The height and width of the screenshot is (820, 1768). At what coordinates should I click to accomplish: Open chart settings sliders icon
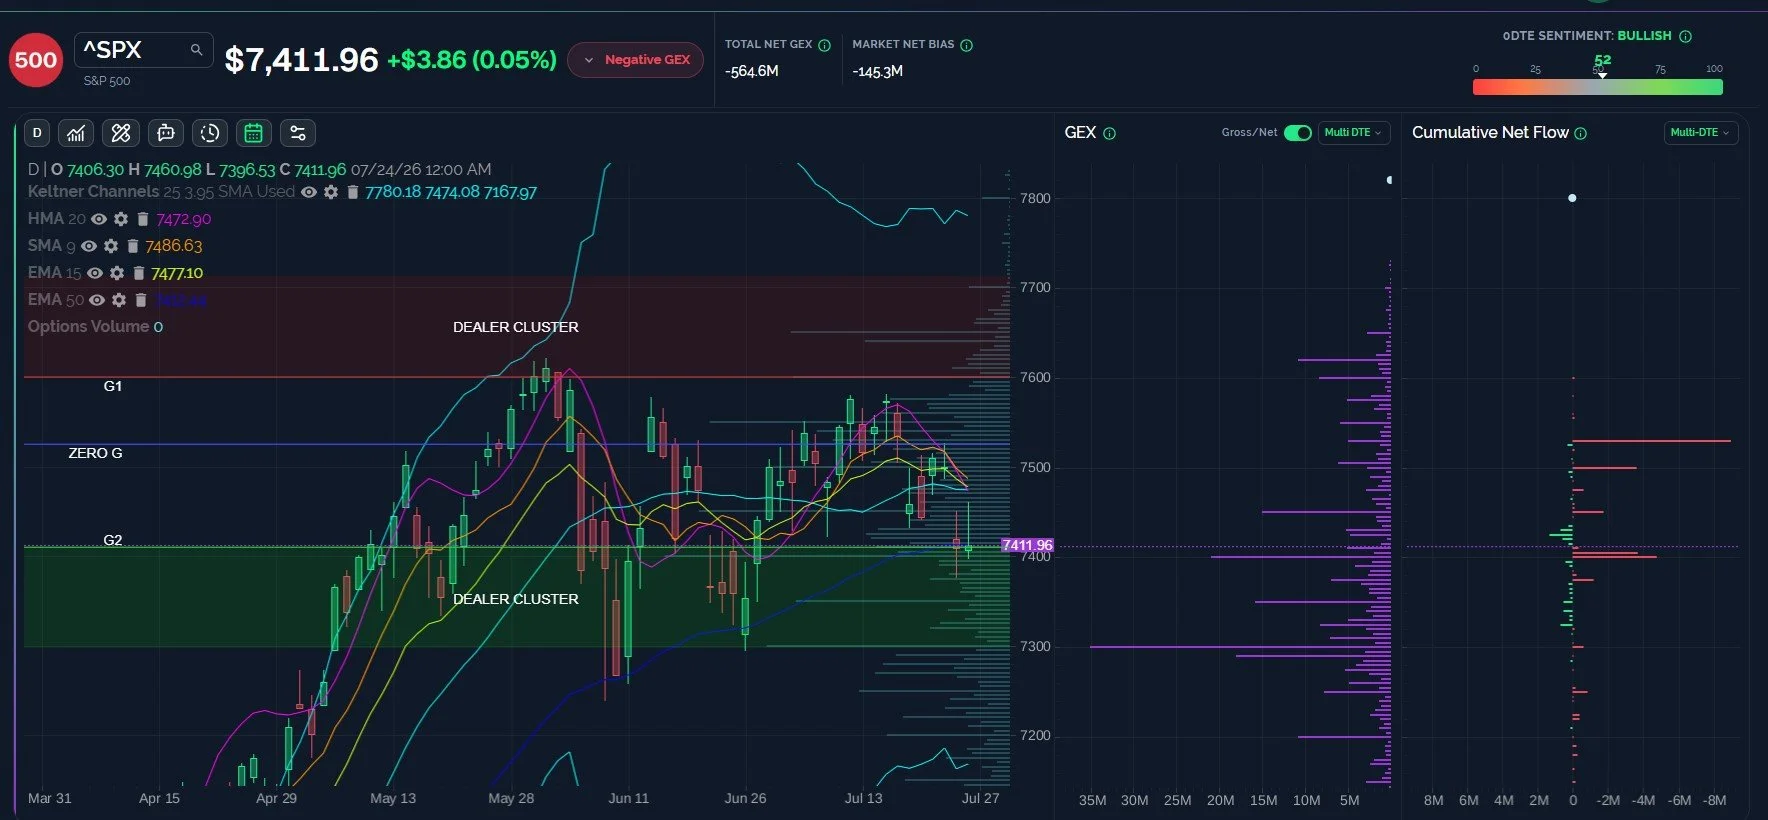298,133
